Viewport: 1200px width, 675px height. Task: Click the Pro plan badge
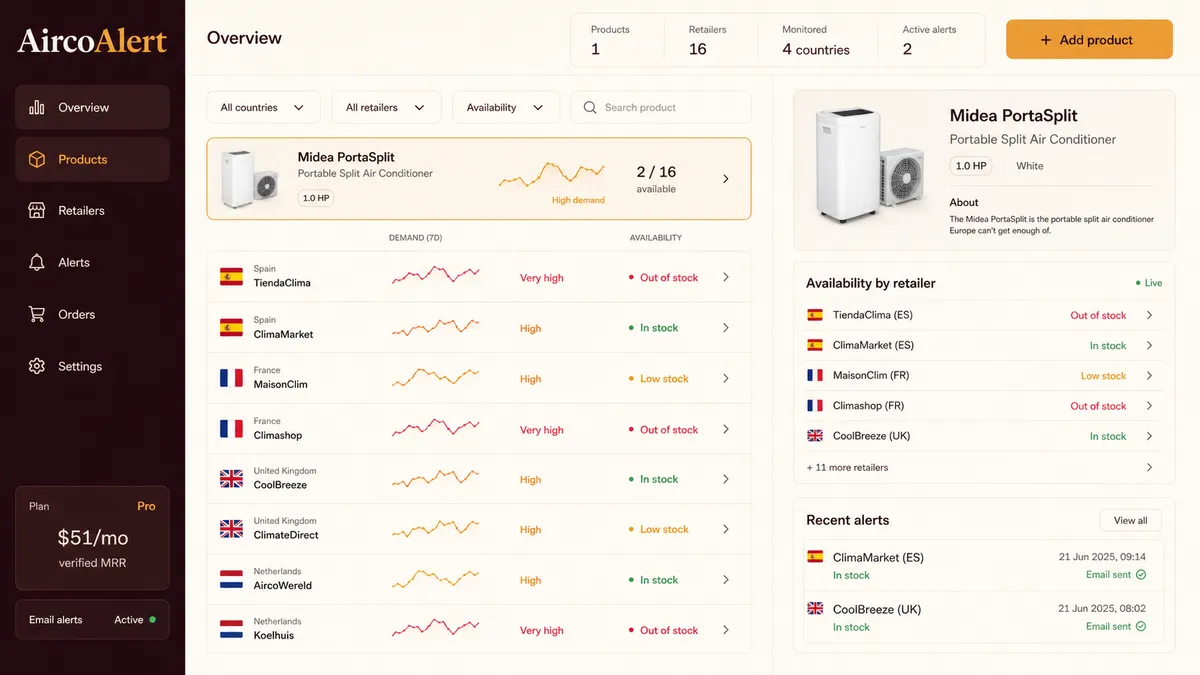coord(146,506)
